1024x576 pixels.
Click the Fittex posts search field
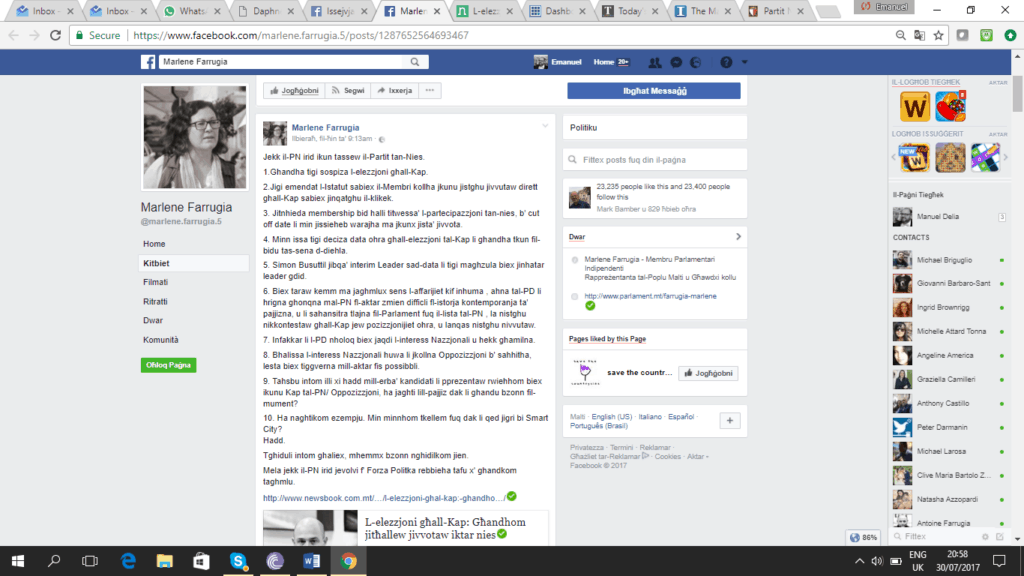click(x=653, y=160)
